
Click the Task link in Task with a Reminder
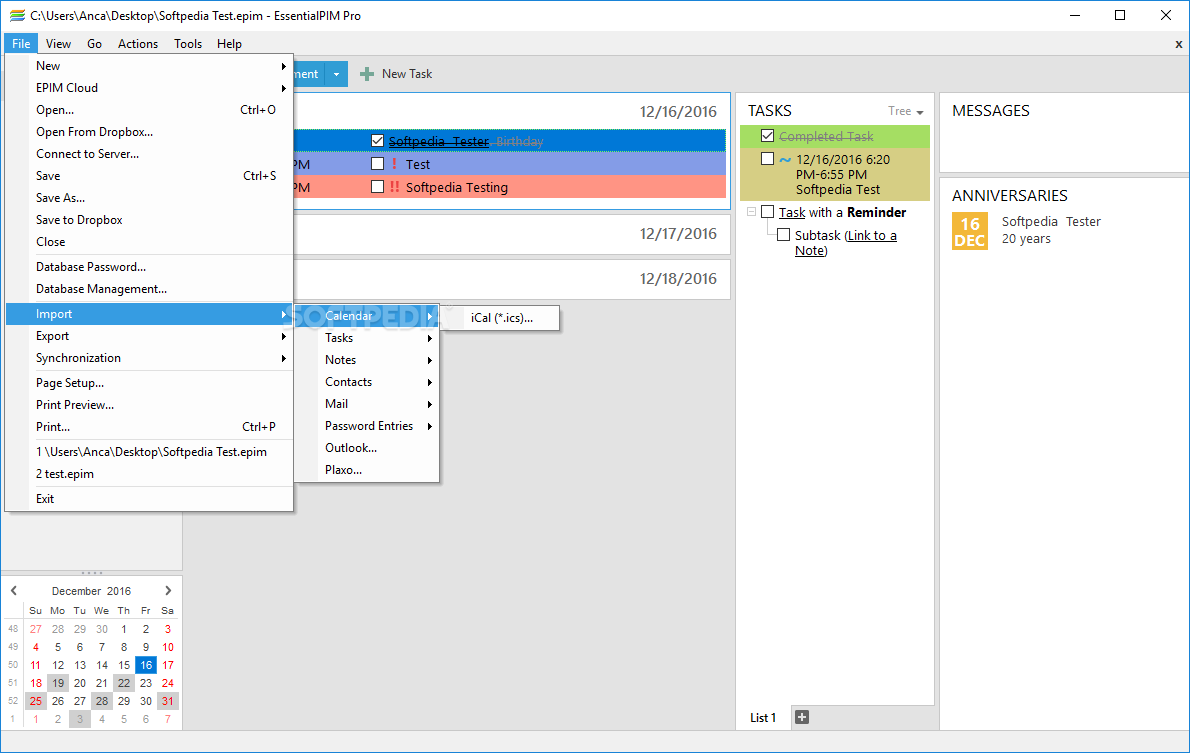[x=792, y=213]
